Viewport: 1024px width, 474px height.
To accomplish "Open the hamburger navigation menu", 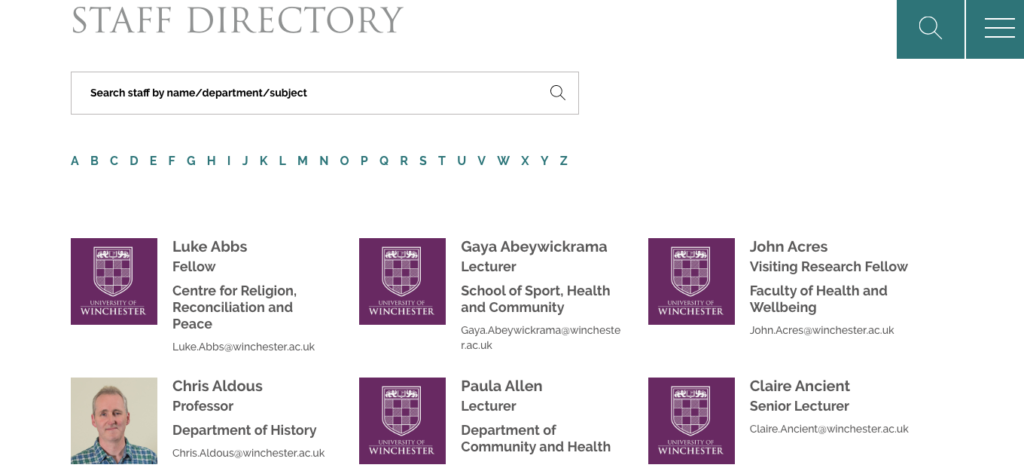I will [999, 29].
